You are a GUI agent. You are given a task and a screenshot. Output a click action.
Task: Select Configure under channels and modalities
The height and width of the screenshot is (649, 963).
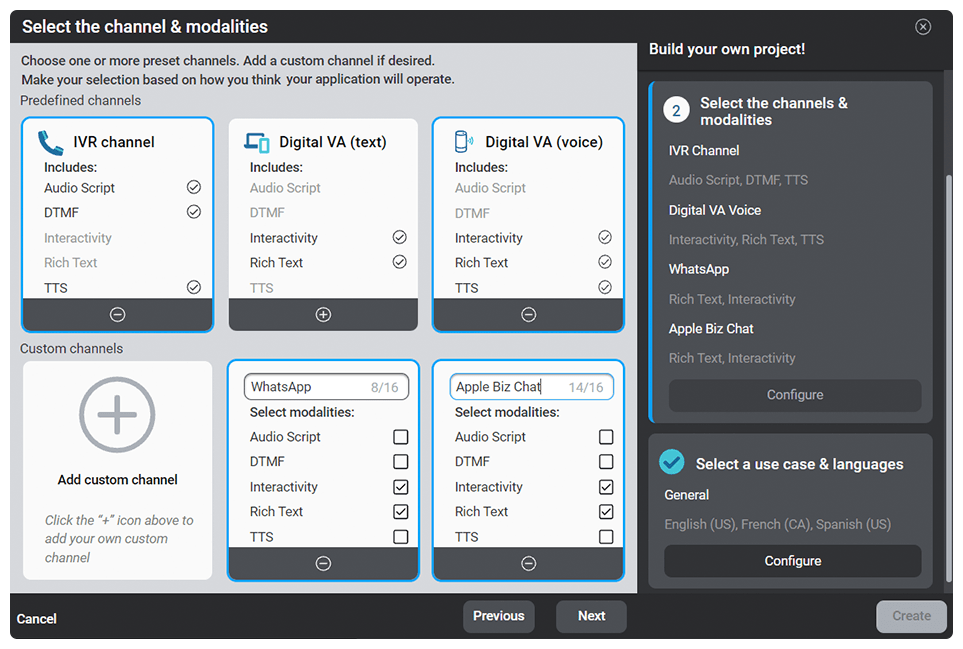793,395
